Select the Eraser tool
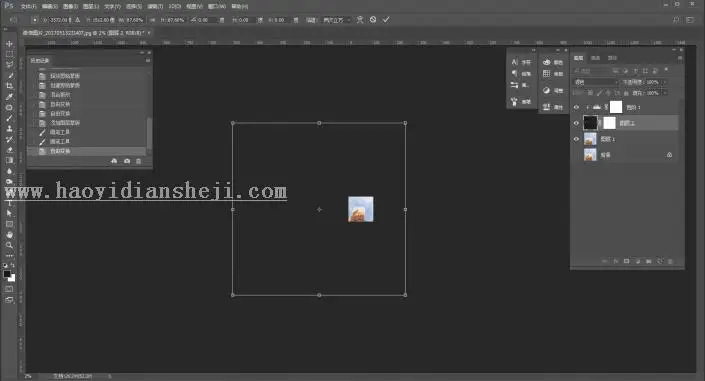This screenshot has height=381, width=705. point(9,150)
